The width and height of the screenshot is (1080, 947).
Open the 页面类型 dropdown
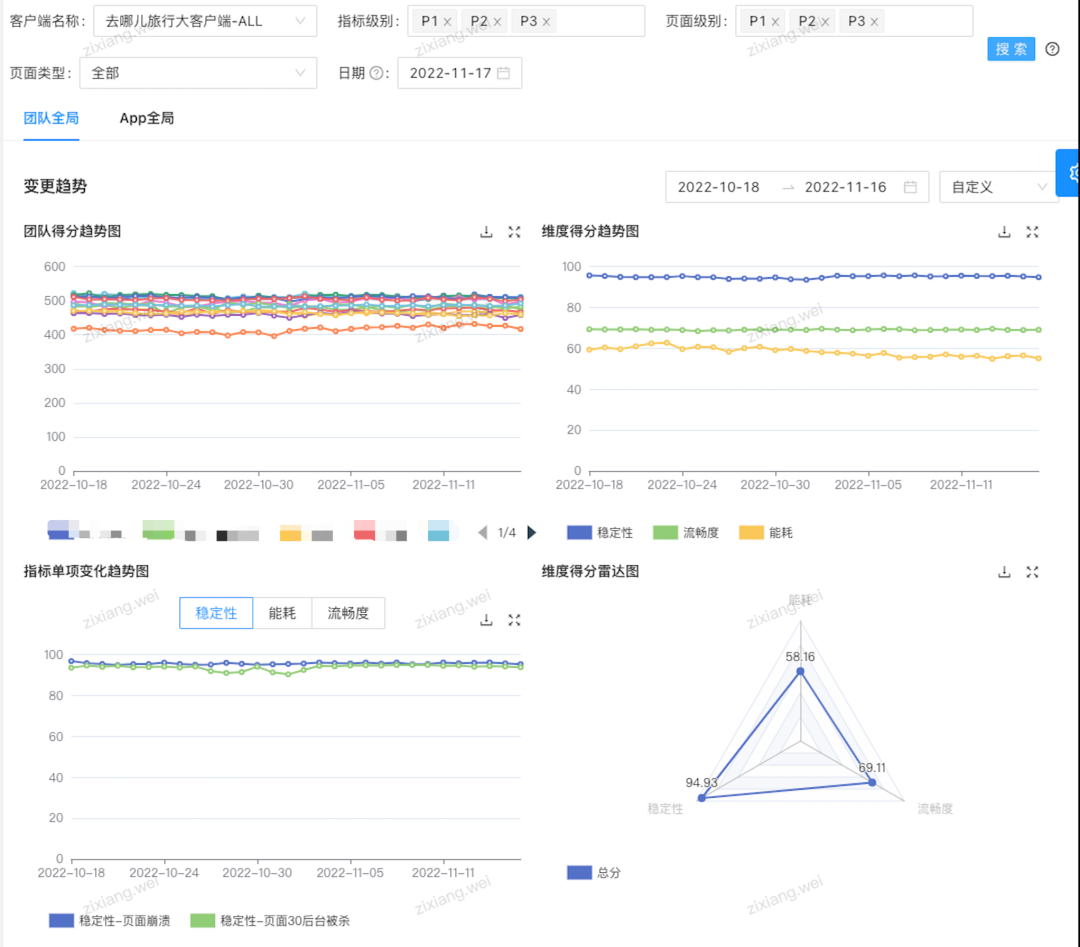[x=198, y=73]
